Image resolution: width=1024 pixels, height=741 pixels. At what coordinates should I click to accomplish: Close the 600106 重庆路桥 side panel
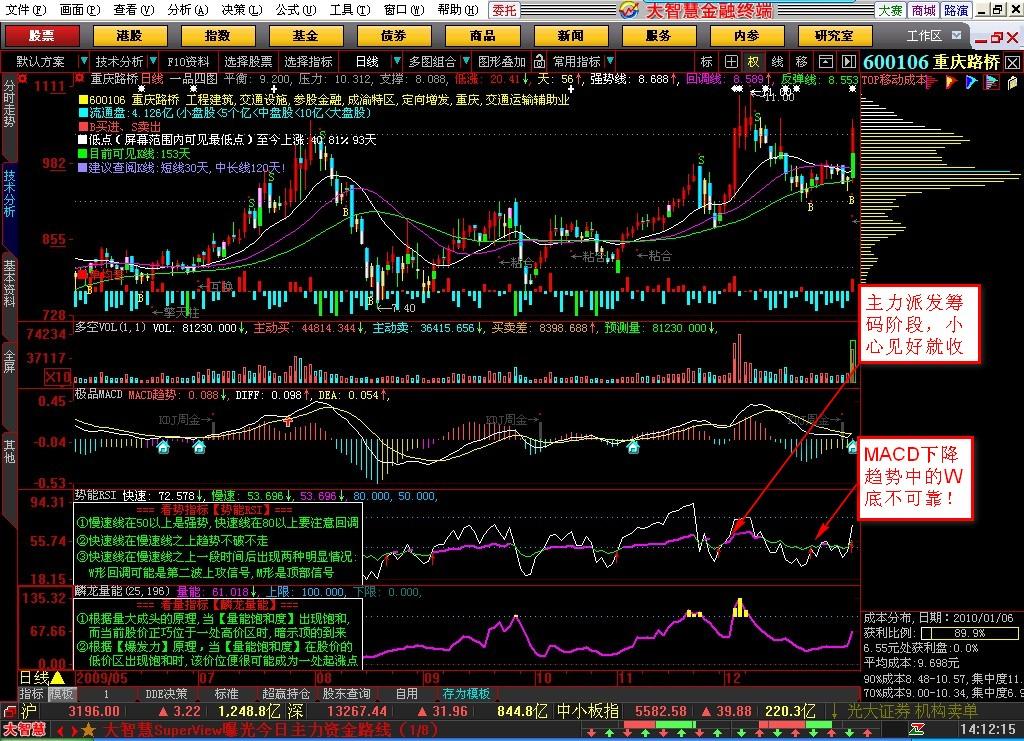pos(1012,63)
